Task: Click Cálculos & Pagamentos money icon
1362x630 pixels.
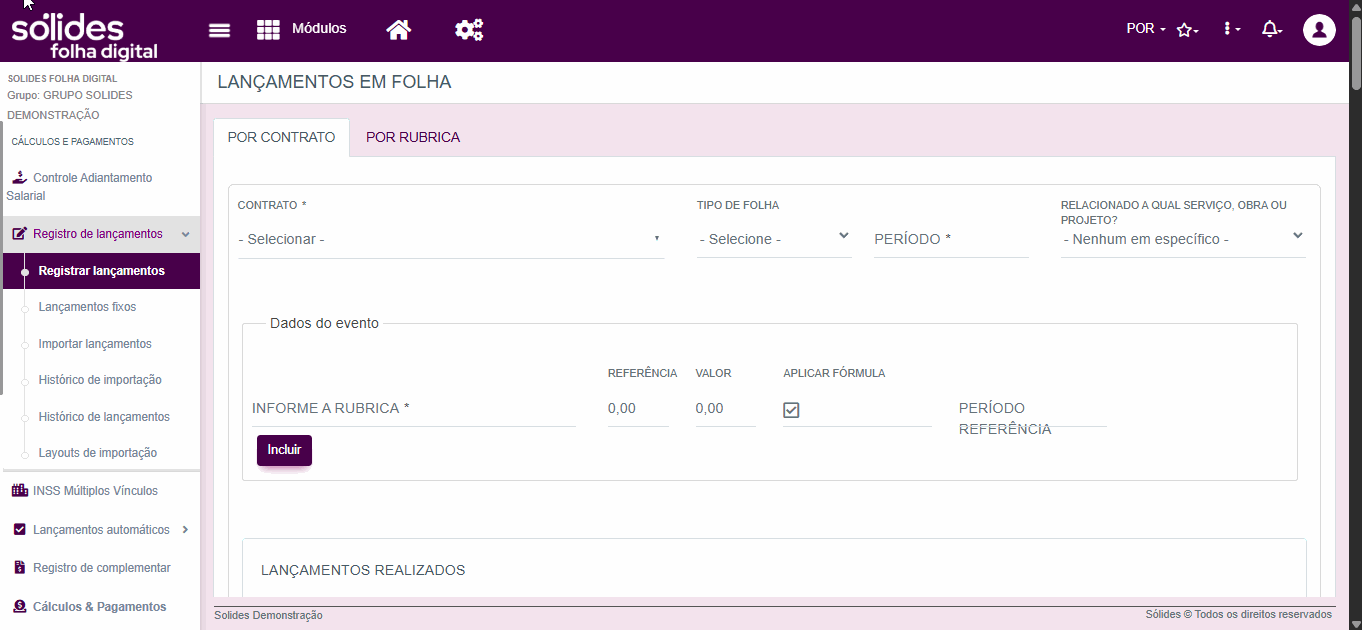Action: 19,606
